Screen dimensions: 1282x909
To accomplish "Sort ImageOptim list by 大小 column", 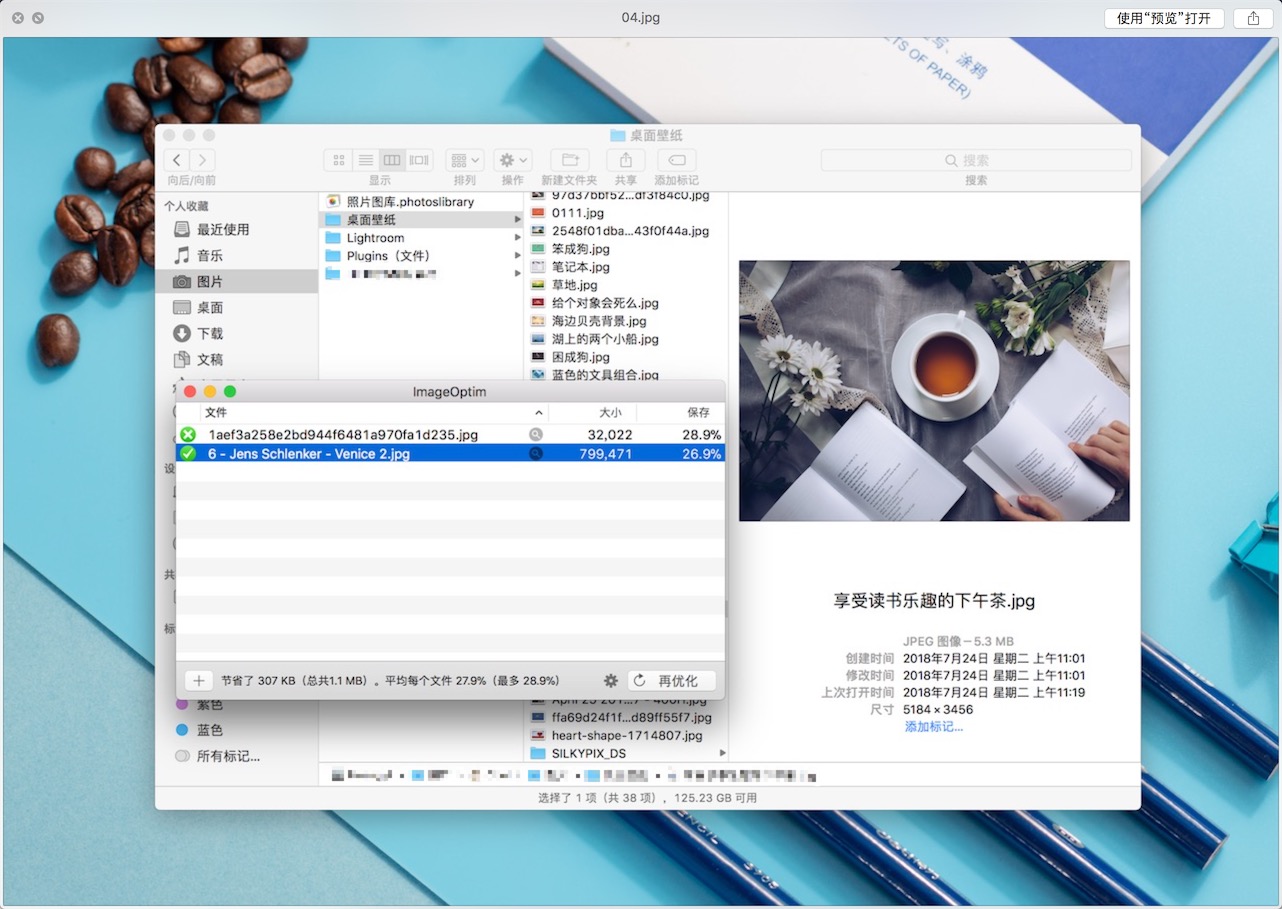I will (592, 412).
